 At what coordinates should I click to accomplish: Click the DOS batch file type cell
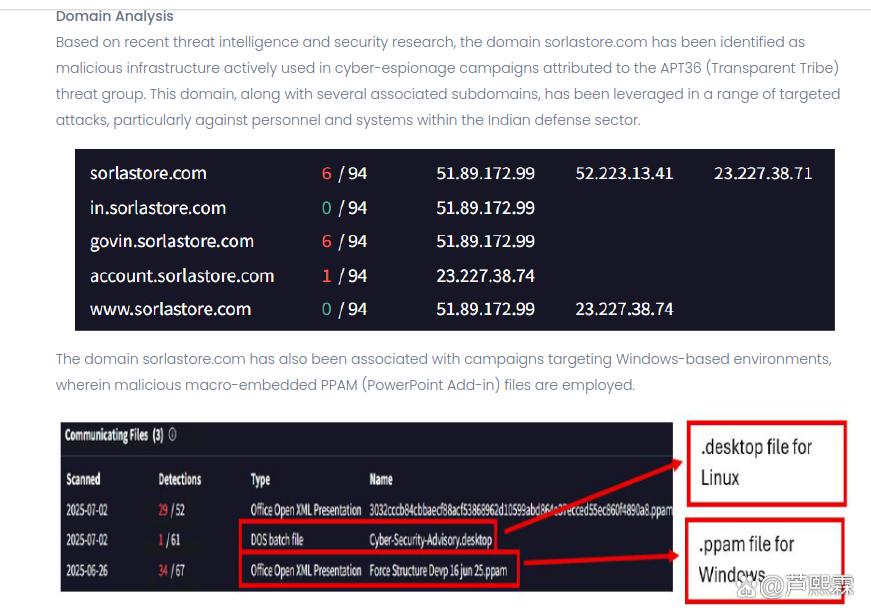coord(277,539)
